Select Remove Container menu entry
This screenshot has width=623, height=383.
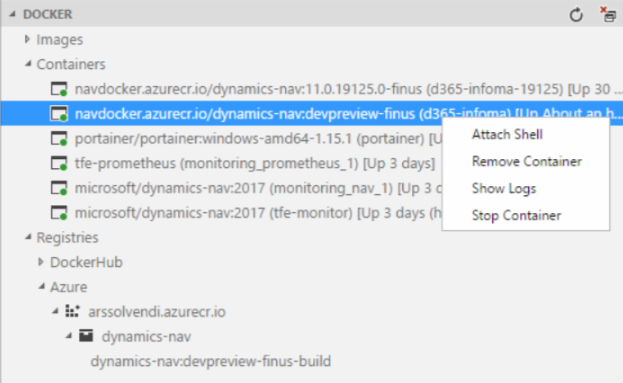coord(527,162)
